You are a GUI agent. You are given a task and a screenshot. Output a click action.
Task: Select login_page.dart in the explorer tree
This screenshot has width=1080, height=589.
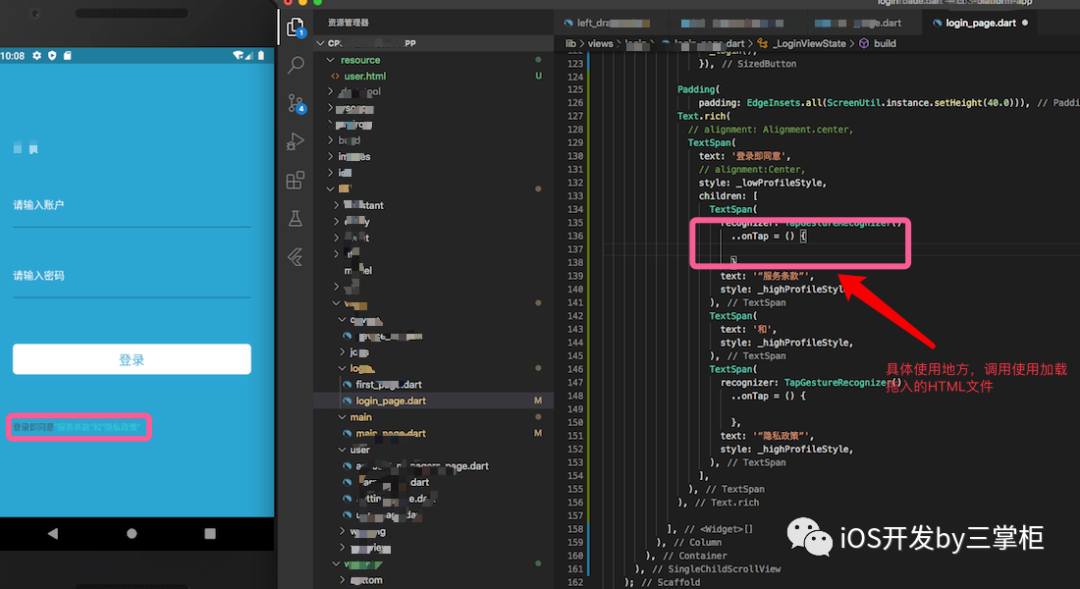pos(391,401)
